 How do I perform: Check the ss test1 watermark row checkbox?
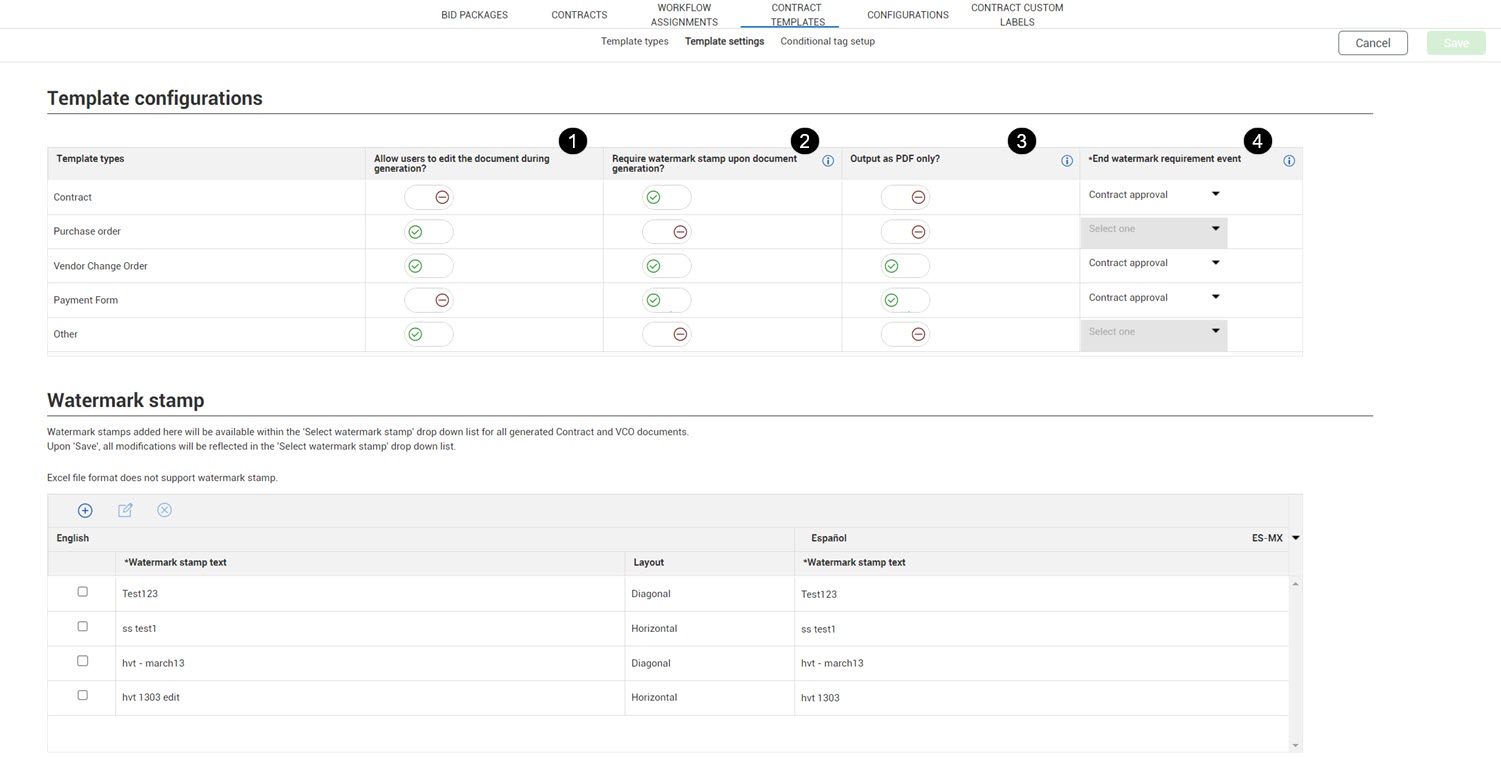point(83,627)
